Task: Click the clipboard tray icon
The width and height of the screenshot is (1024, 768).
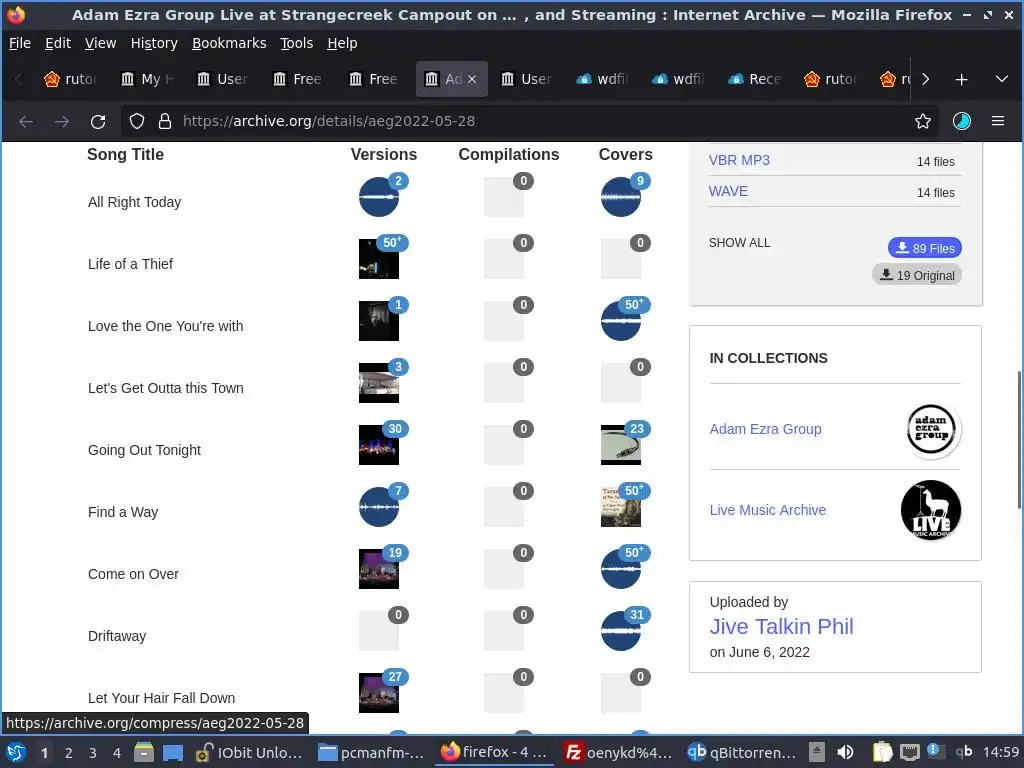Action: [882, 752]
